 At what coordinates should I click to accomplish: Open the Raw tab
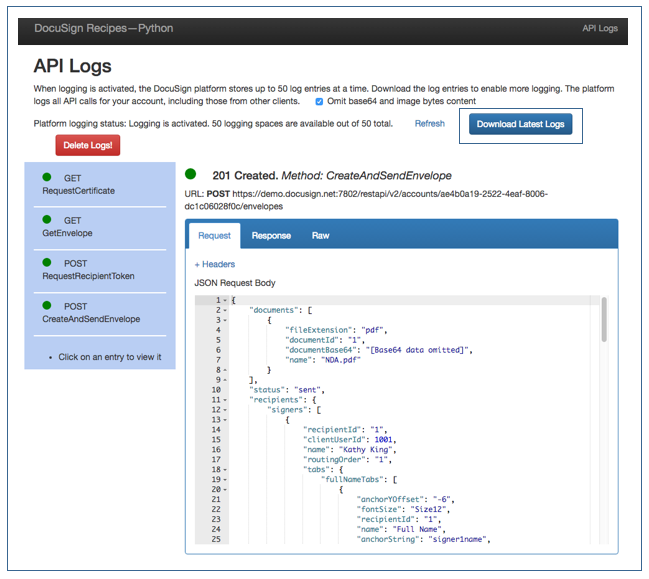click(320, 235)
